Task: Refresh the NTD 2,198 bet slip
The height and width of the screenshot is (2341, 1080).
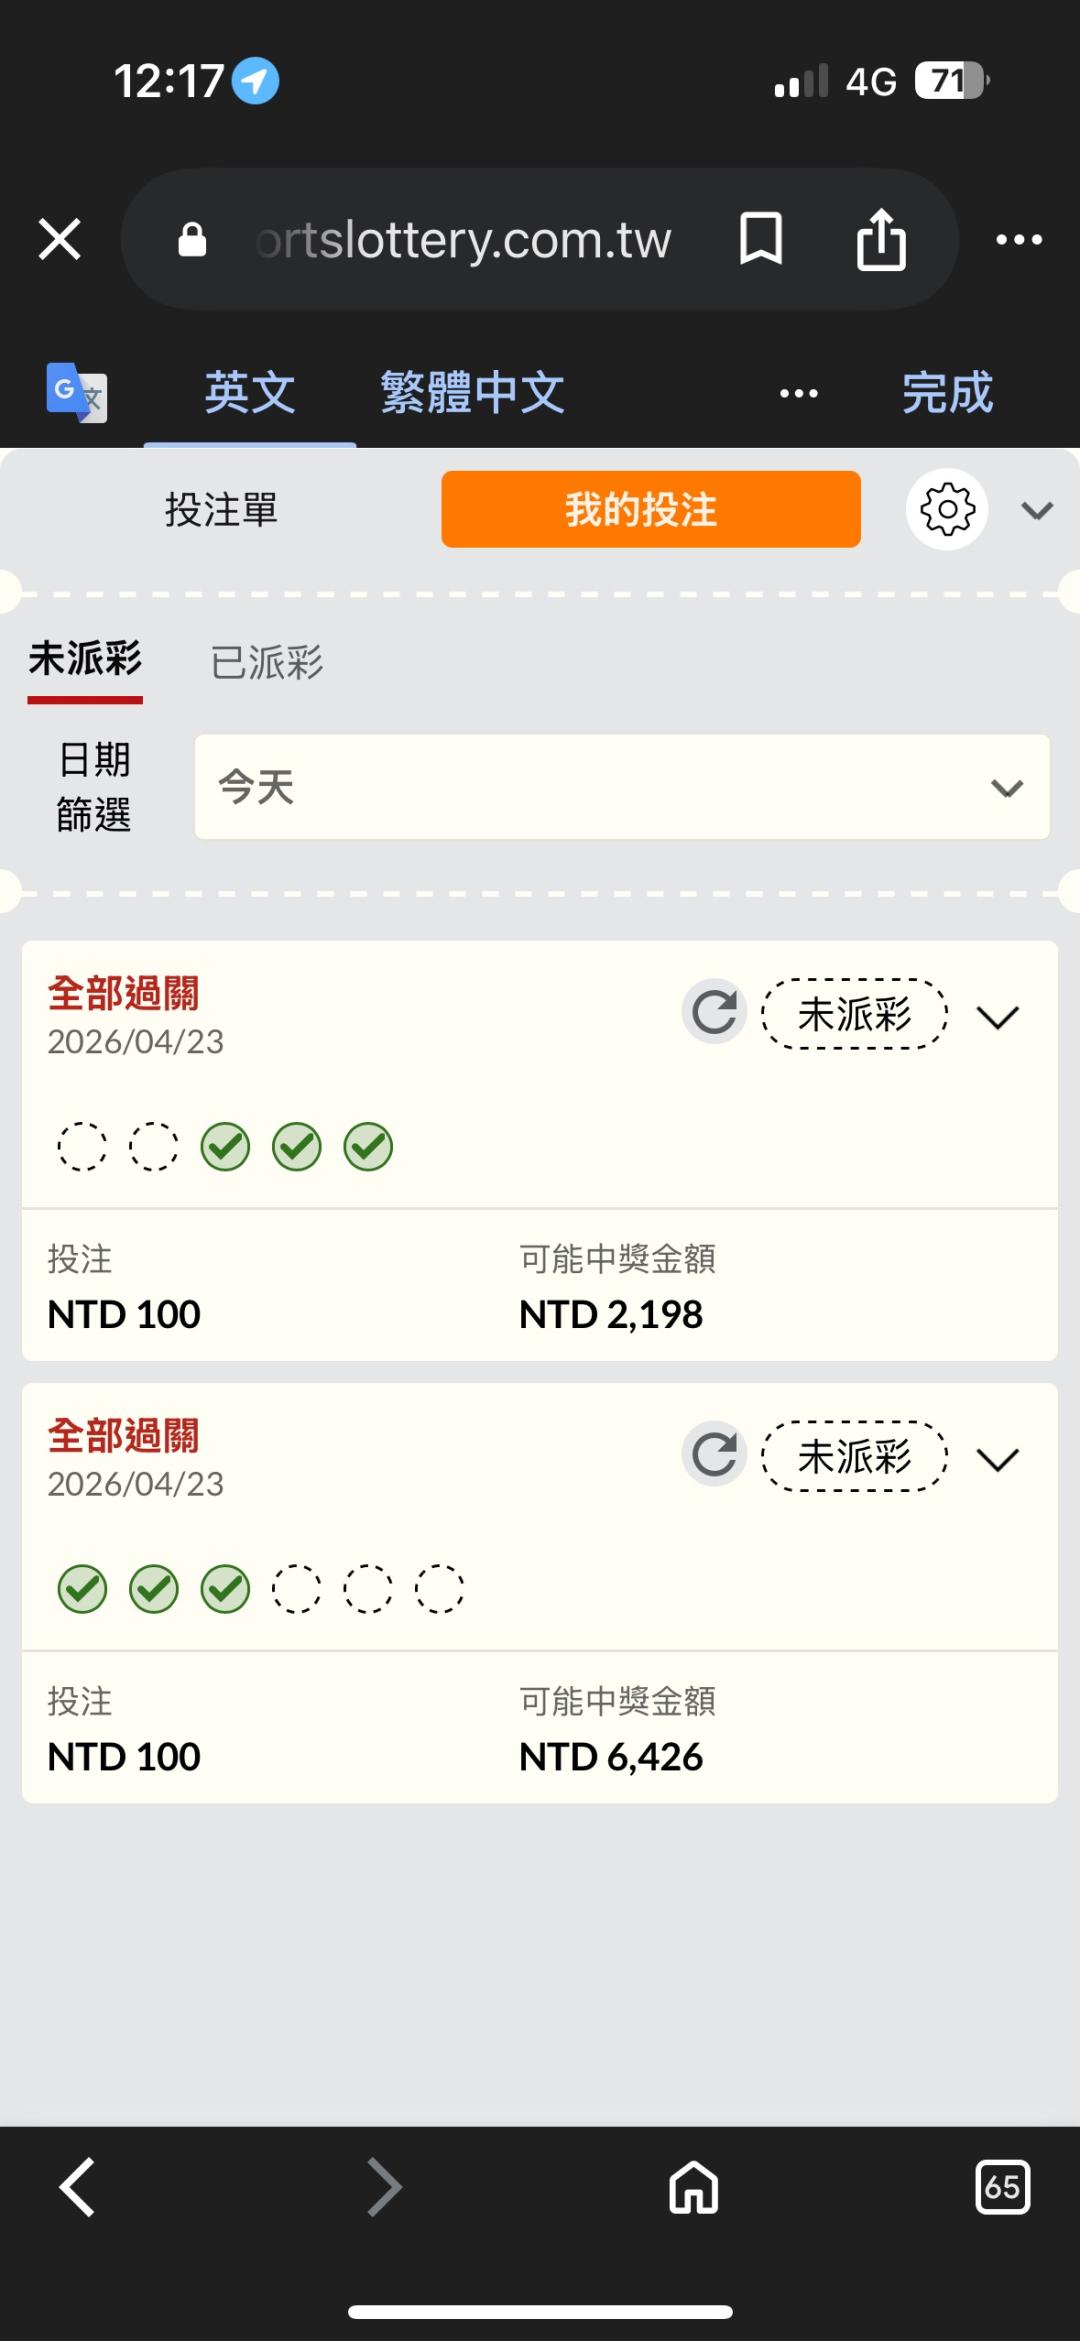Action: click(x=714, y=1012)
